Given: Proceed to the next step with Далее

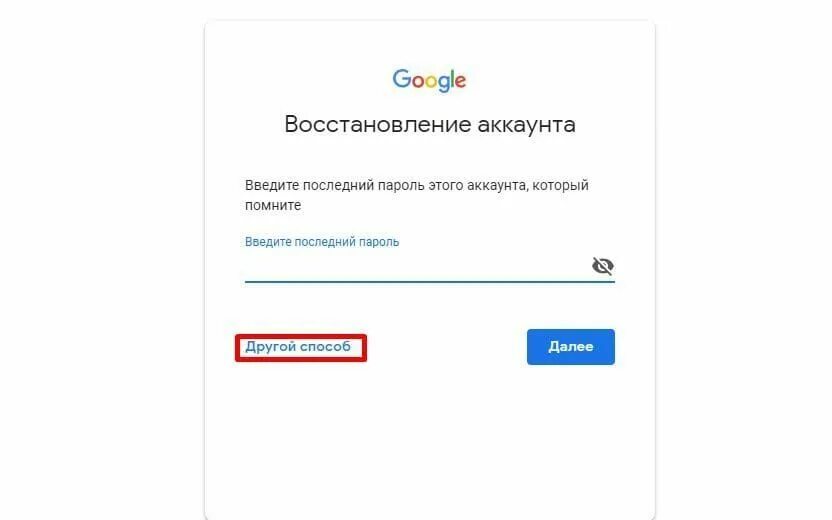Looking at the screenshot, I should (x=571, y=346).
